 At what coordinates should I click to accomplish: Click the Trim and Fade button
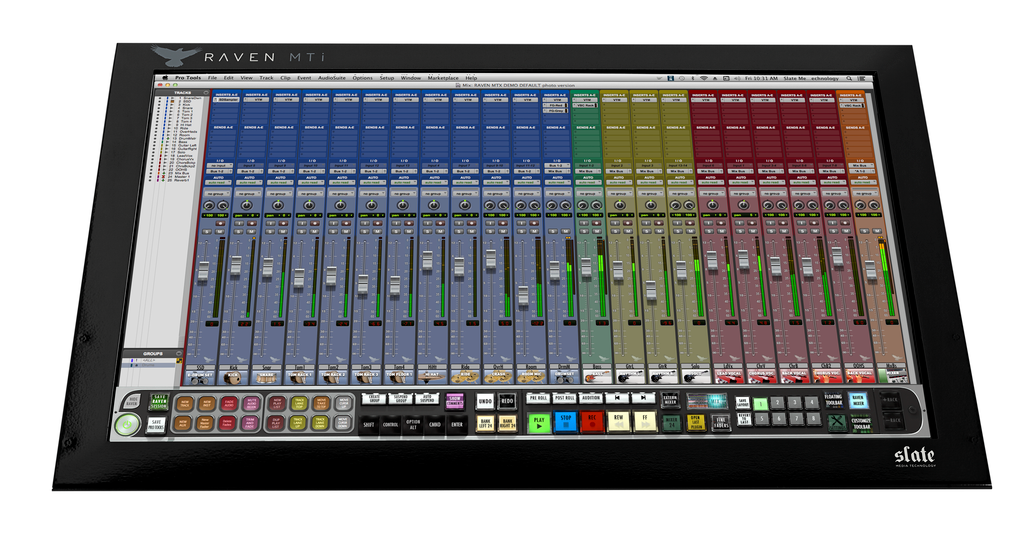(251, 423)
